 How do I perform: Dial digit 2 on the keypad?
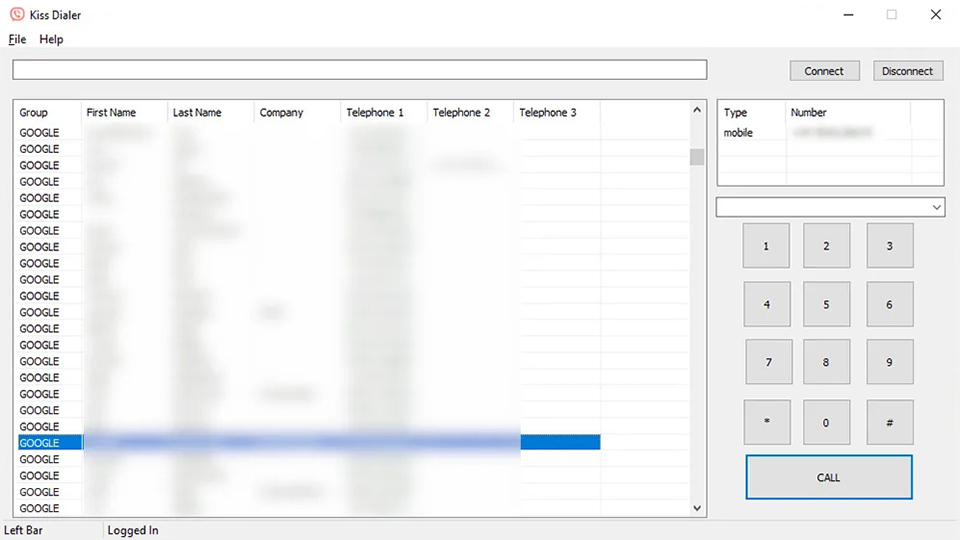pyautogui.click(x=826, y=246)
